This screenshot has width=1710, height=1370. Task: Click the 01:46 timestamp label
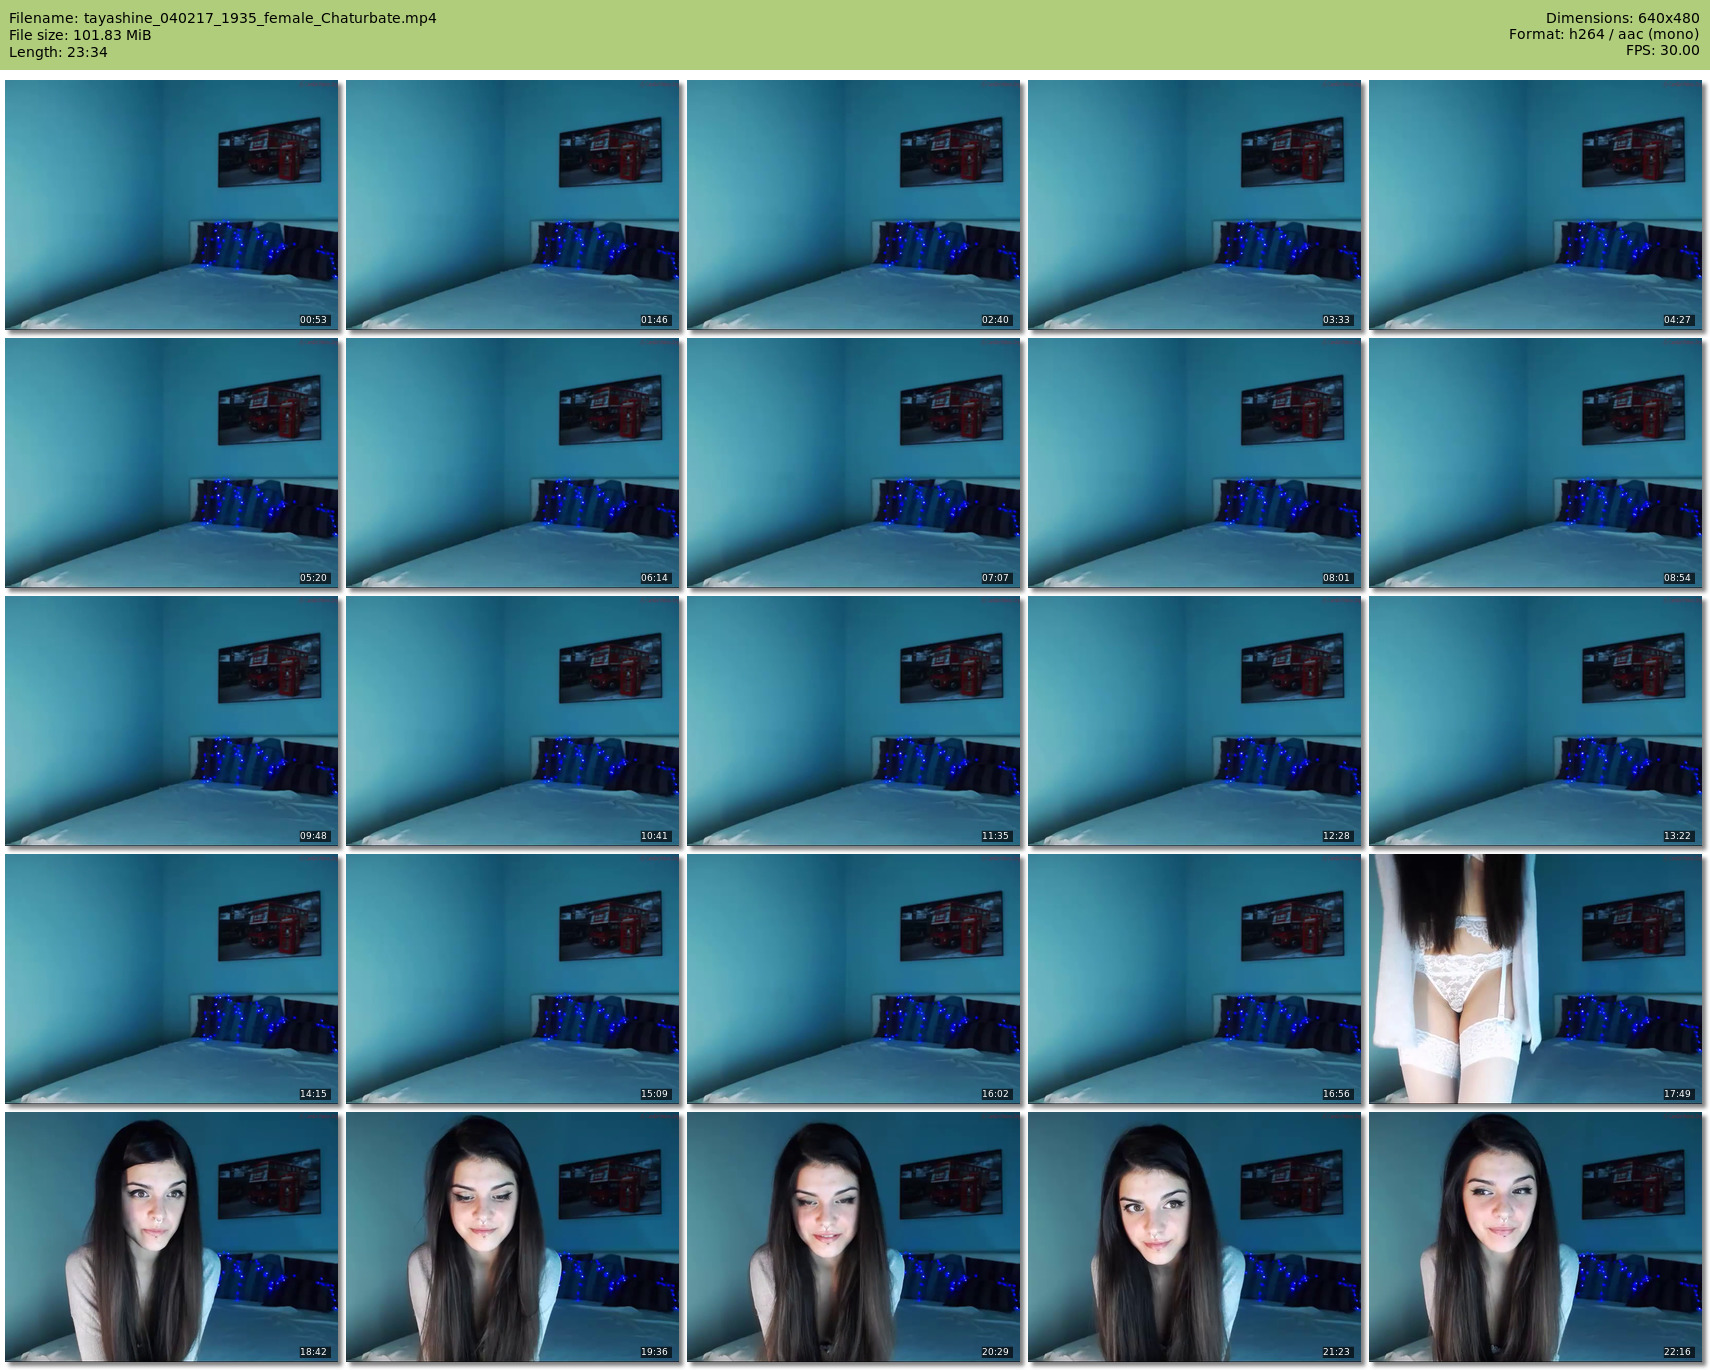pyautogui.click(x=654, y=320)
